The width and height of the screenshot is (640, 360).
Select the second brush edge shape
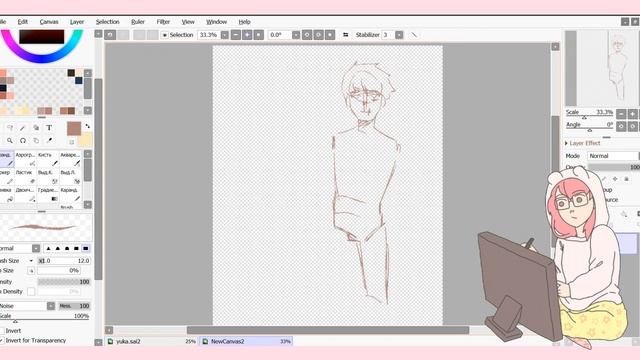coord(58,248)
